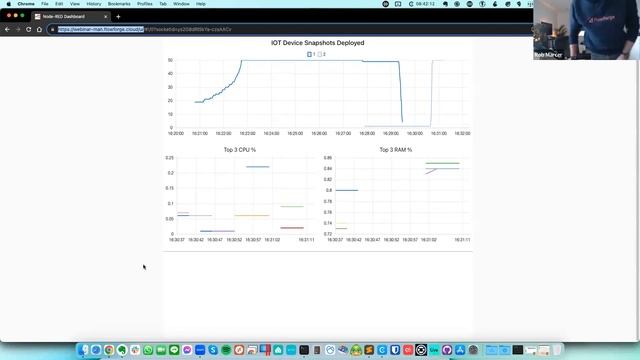
Task: Open Trash in the Dock
Action: click(557, 350)
